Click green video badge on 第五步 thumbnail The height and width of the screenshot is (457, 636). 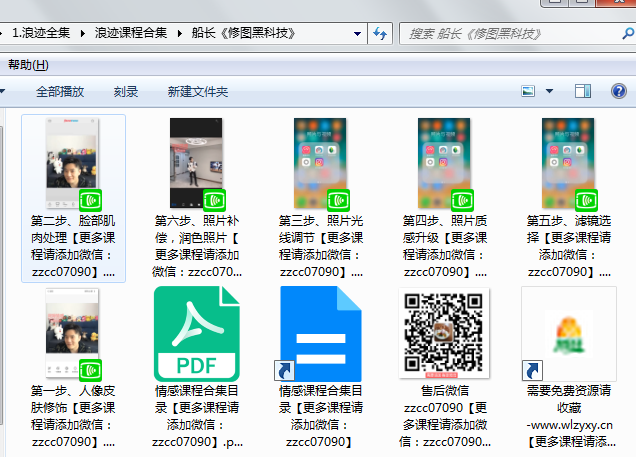[586, 200]
